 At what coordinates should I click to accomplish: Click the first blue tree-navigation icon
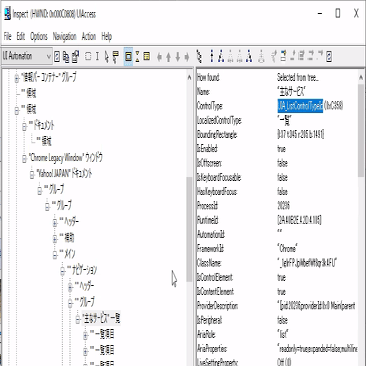(211, 56)
